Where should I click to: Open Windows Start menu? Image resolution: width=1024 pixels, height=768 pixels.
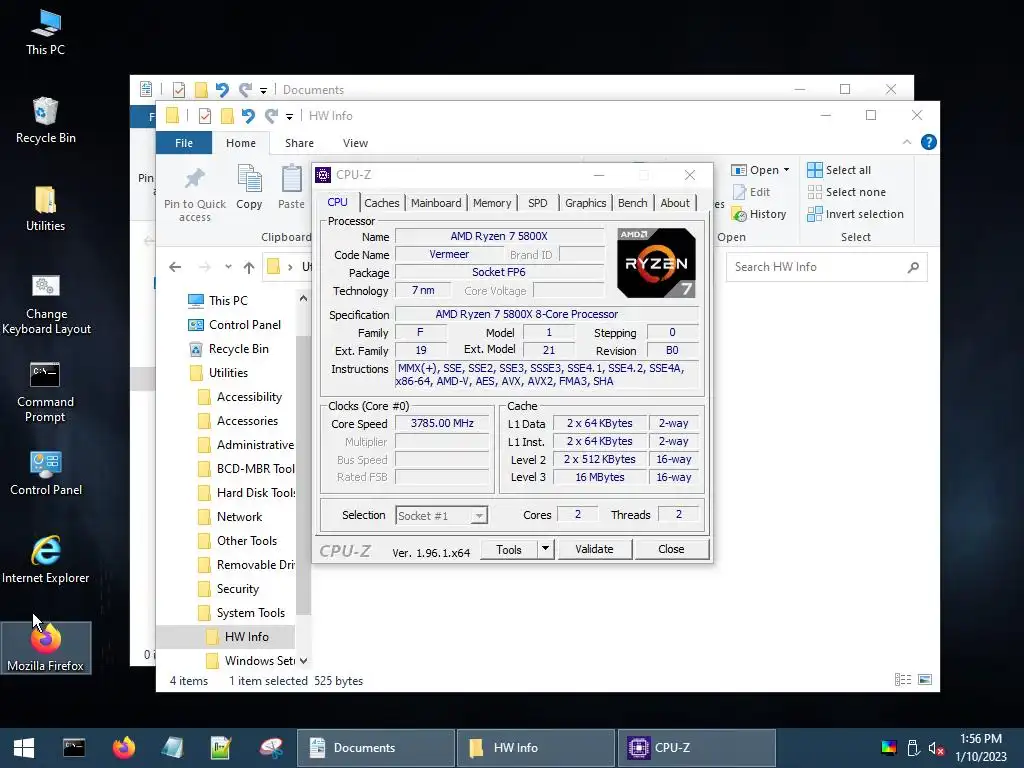24,748
